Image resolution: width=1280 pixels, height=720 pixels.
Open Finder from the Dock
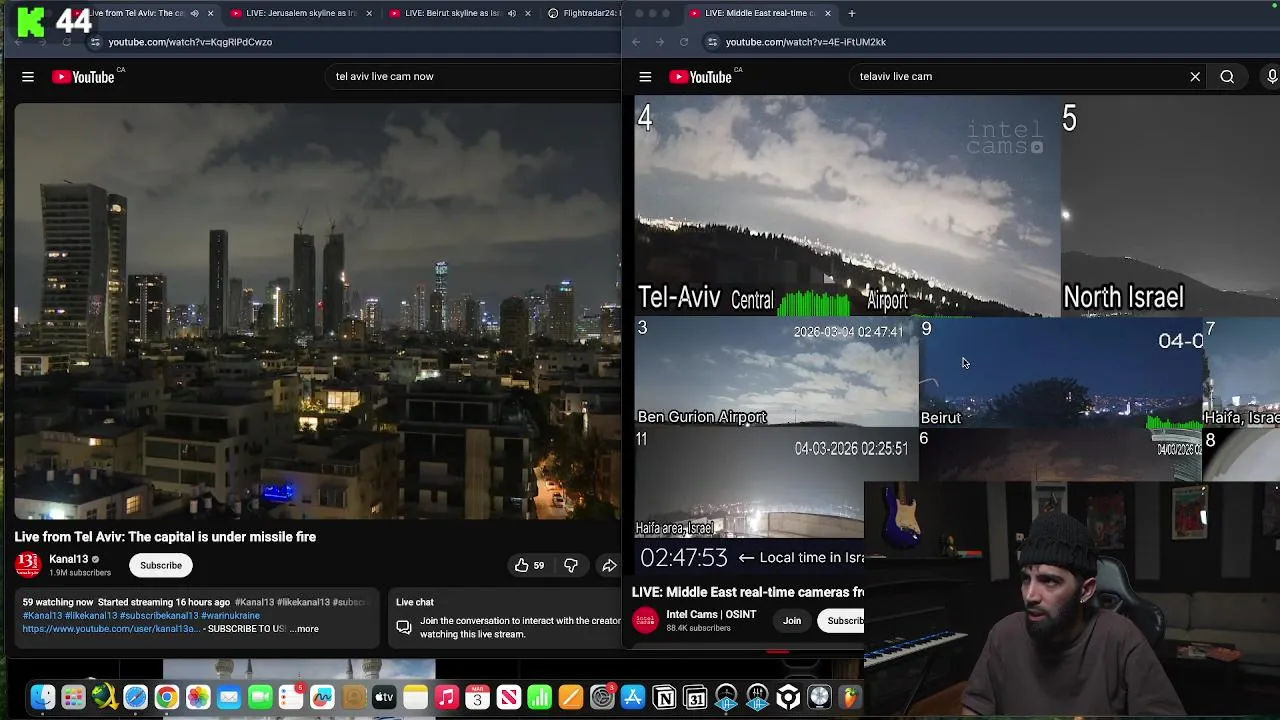pyautogui.click(x=43, y=697)
